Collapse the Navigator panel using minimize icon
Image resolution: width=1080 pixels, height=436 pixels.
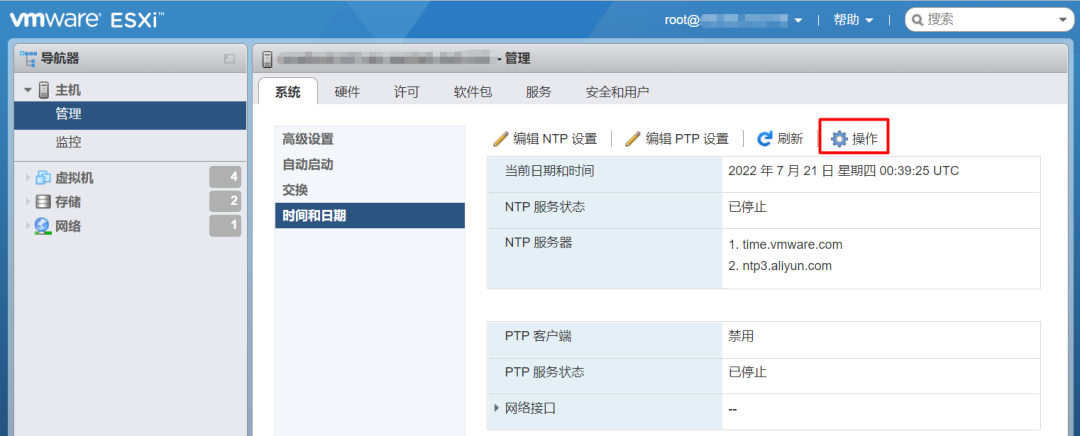point(229,59)
